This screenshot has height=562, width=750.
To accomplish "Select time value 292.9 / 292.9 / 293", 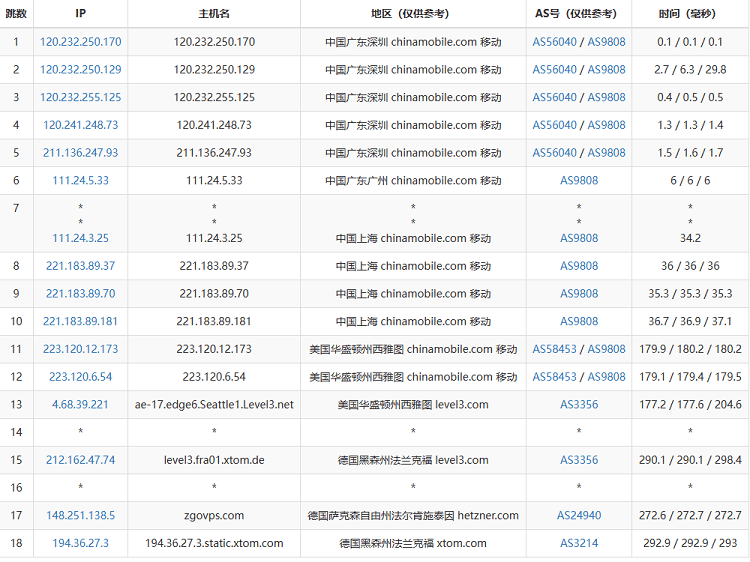I will coord(690,543).
